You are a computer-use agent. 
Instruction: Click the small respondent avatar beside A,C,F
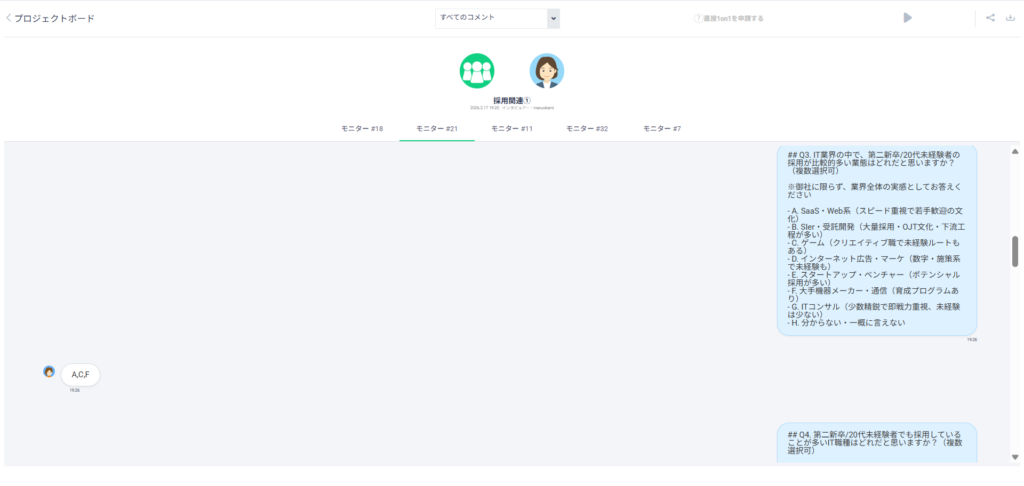(49, 372)
